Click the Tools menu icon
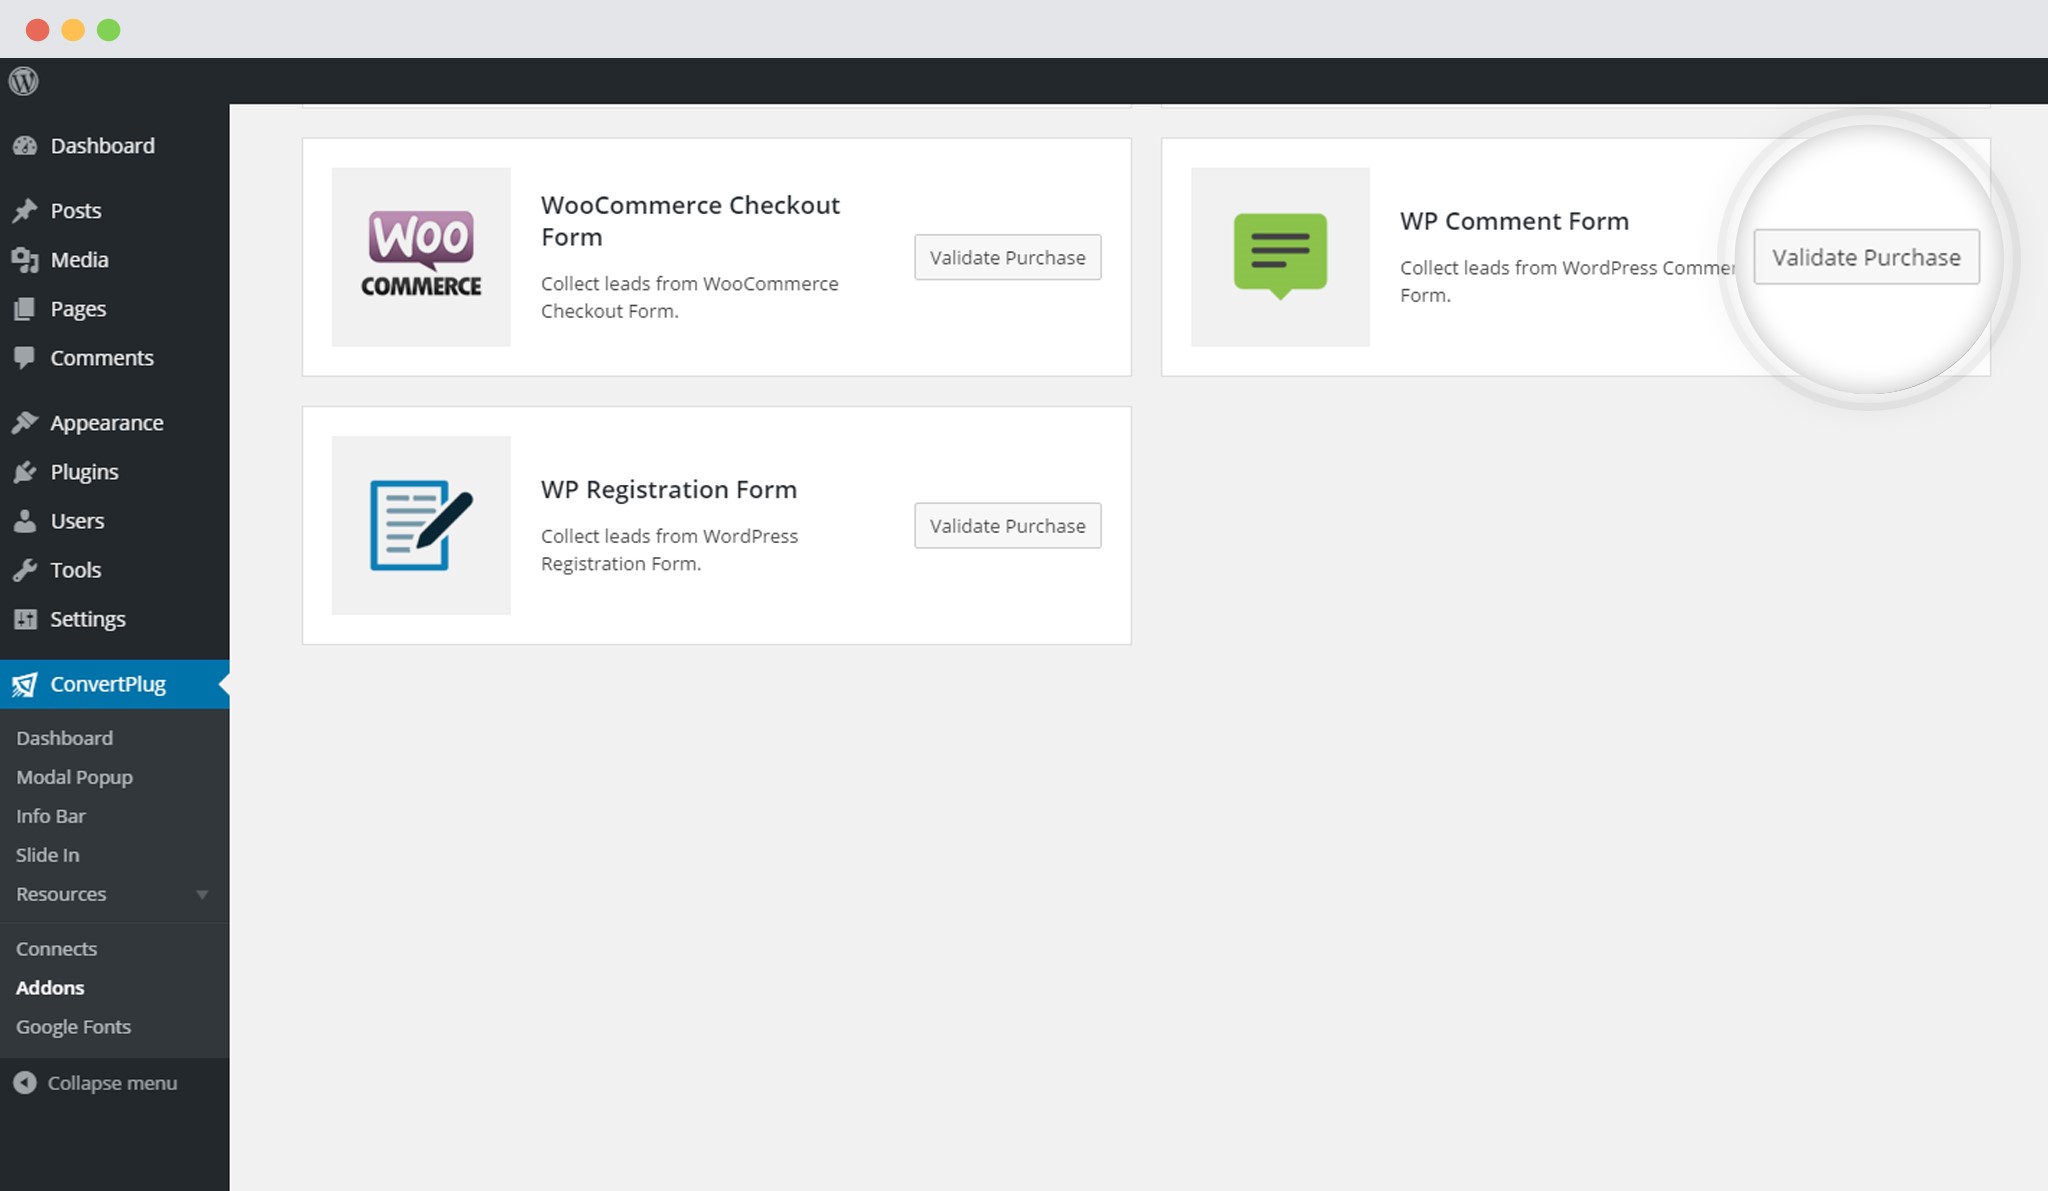 (26, 570)
